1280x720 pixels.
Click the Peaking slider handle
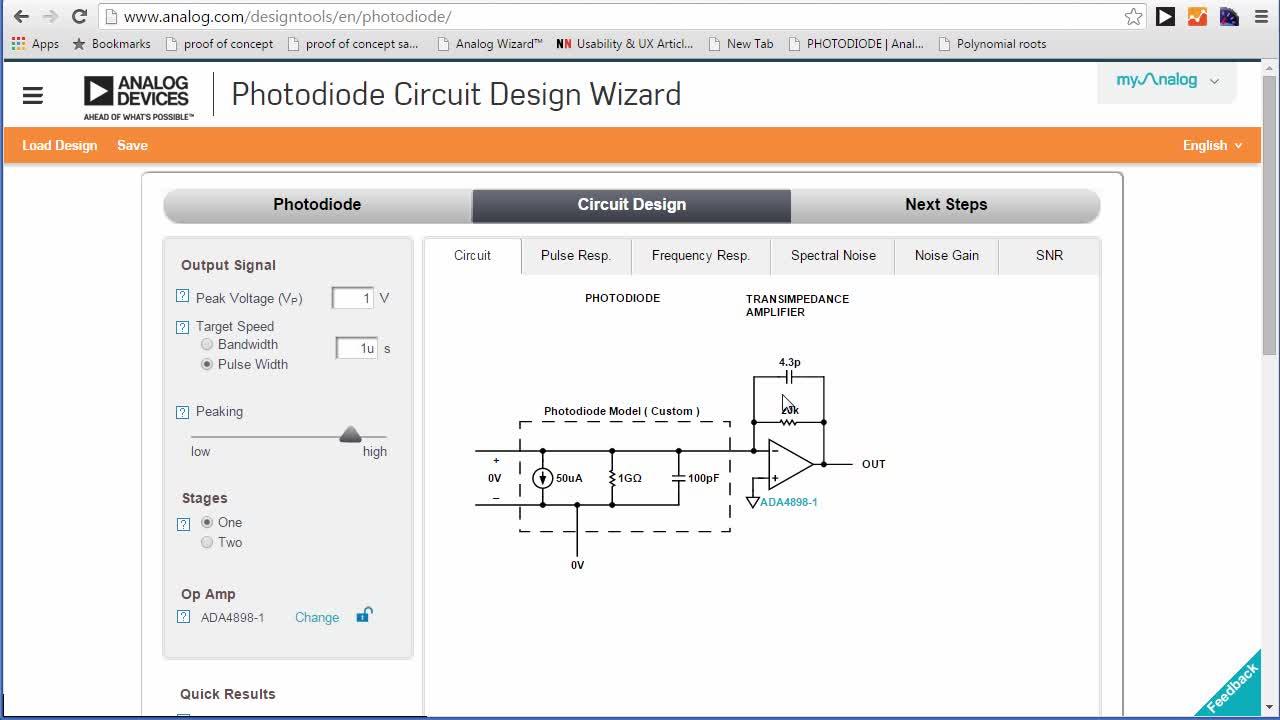point(350,435)
